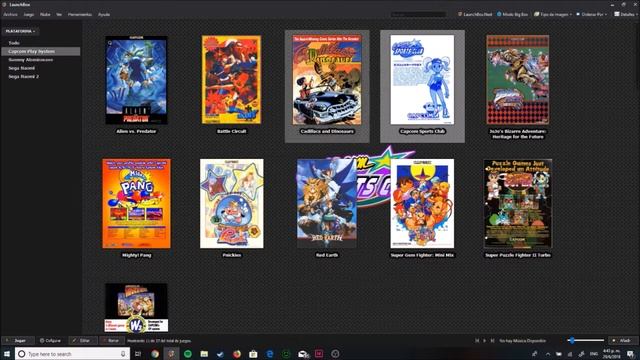This screenshot has height=360, width=640.
Task: Open the notification center icon
Action: pyautogui.click(x=631, y=354)
